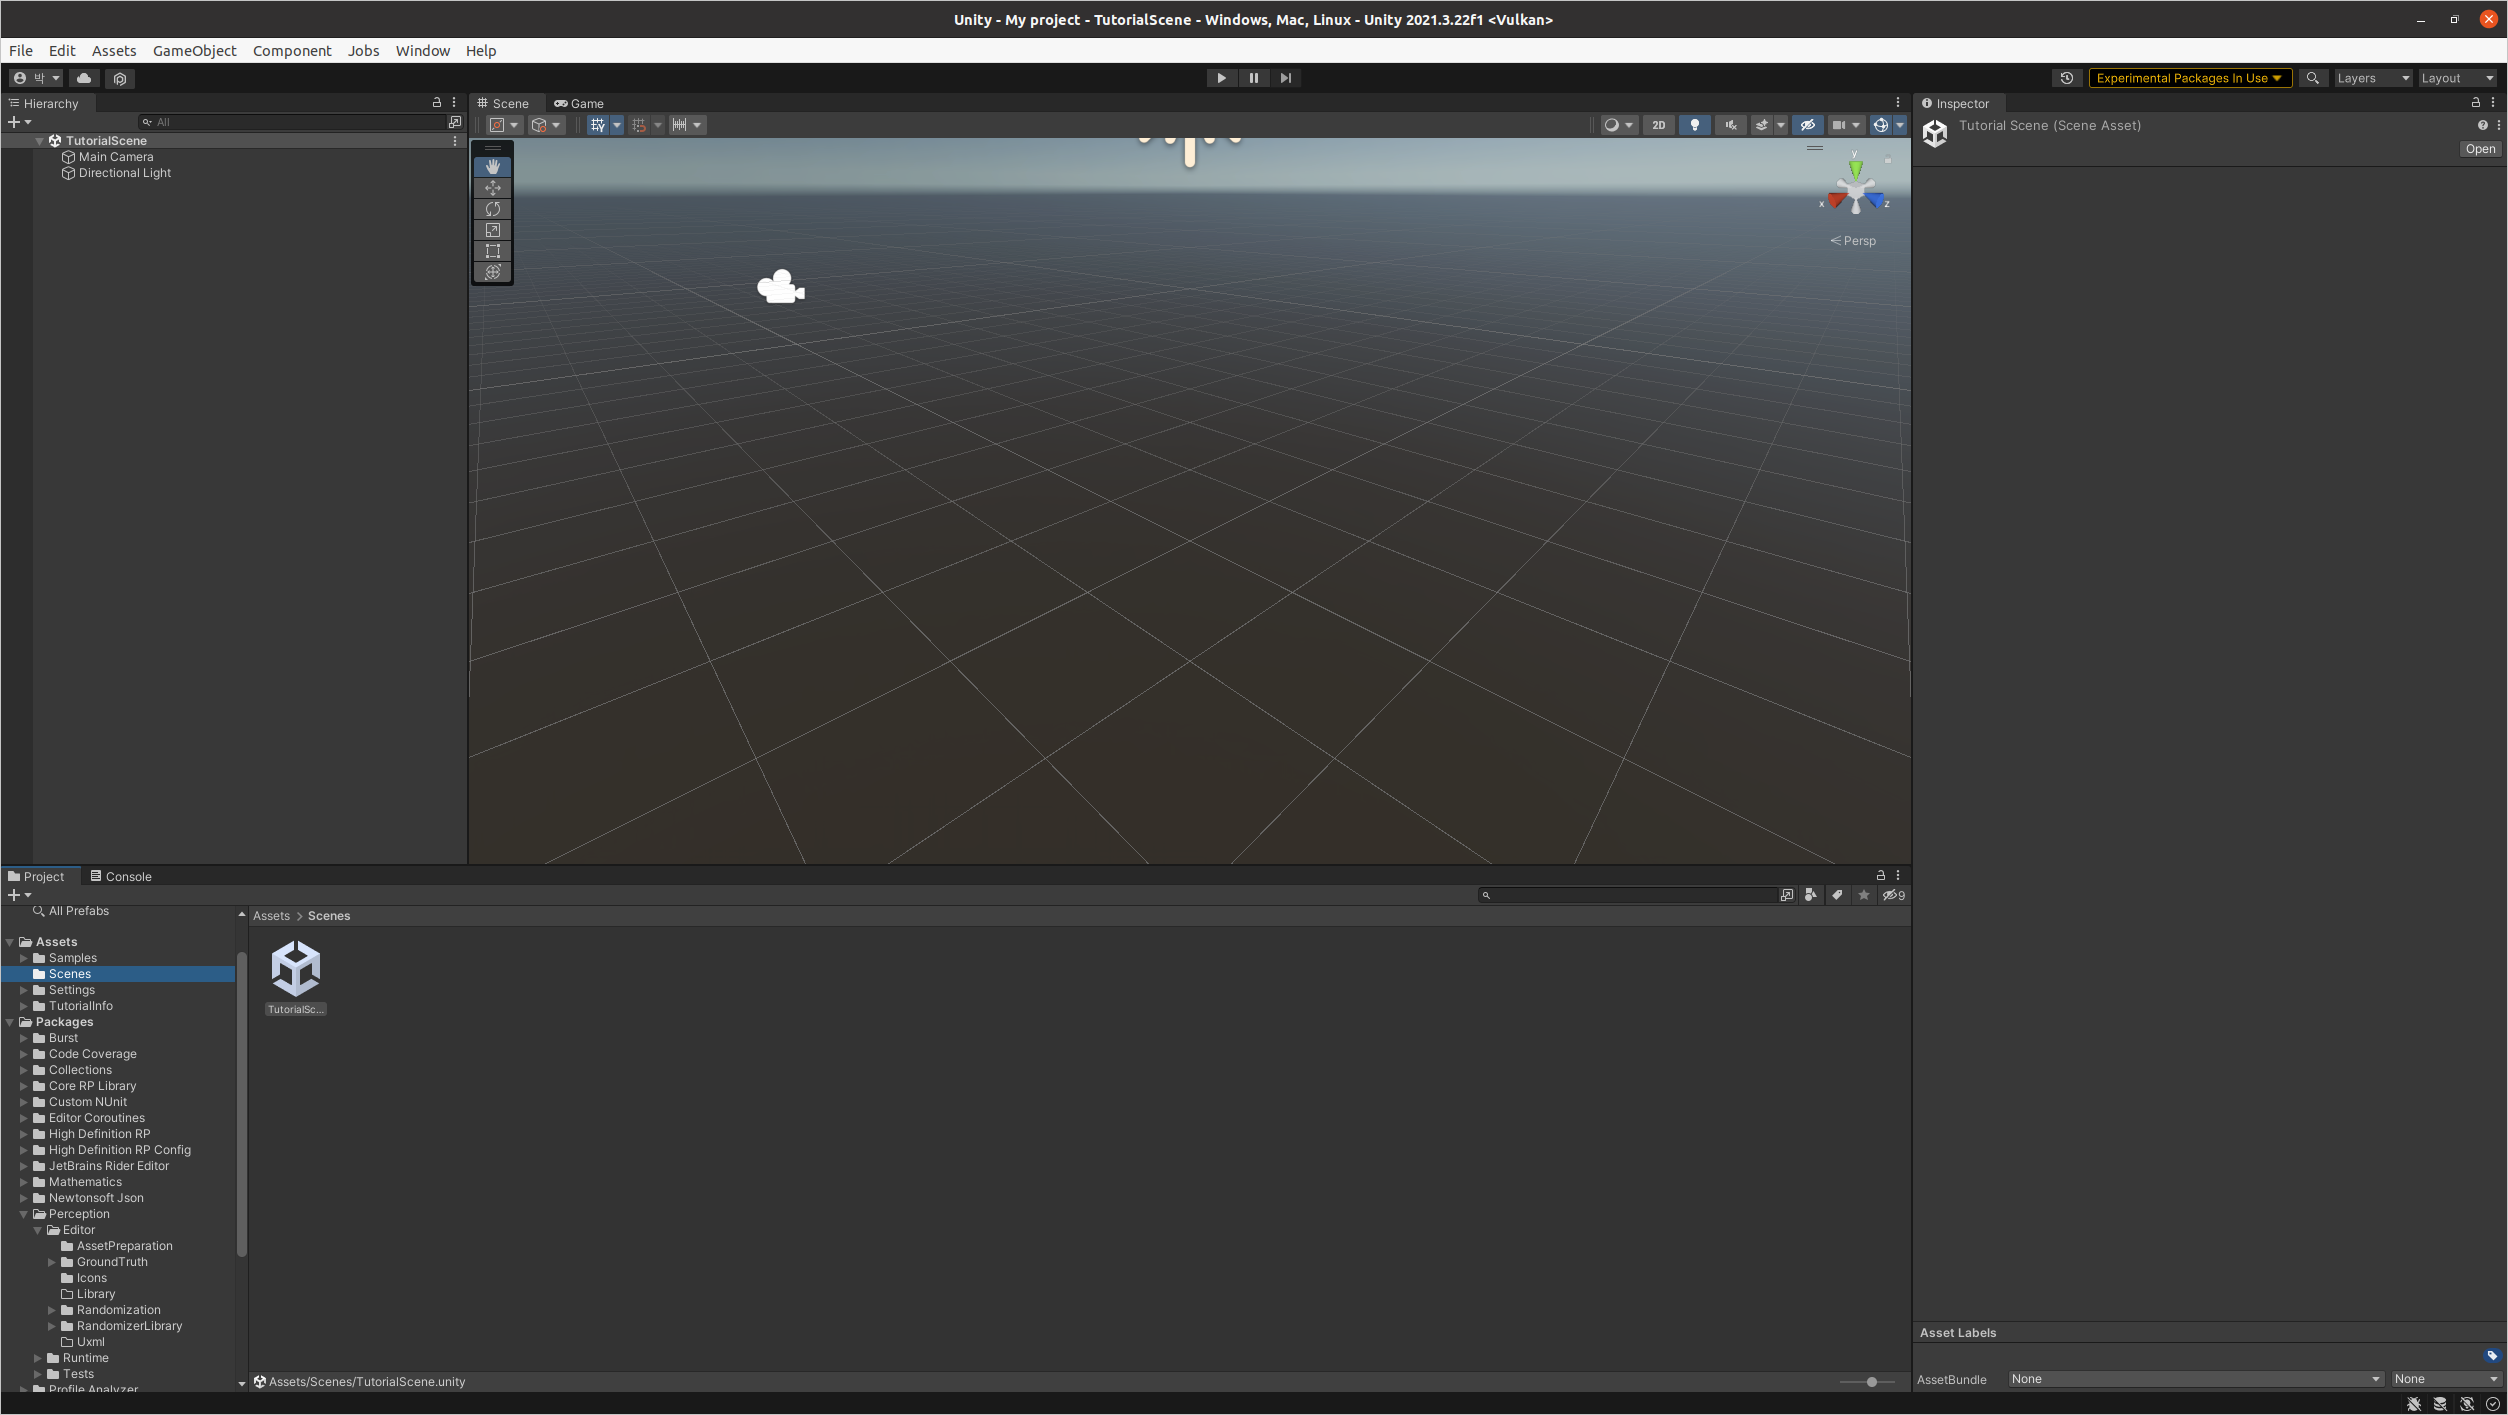
Task: Select the Move tool in scene toolbar
Action: pyautogui.click(x=492, y=188)
